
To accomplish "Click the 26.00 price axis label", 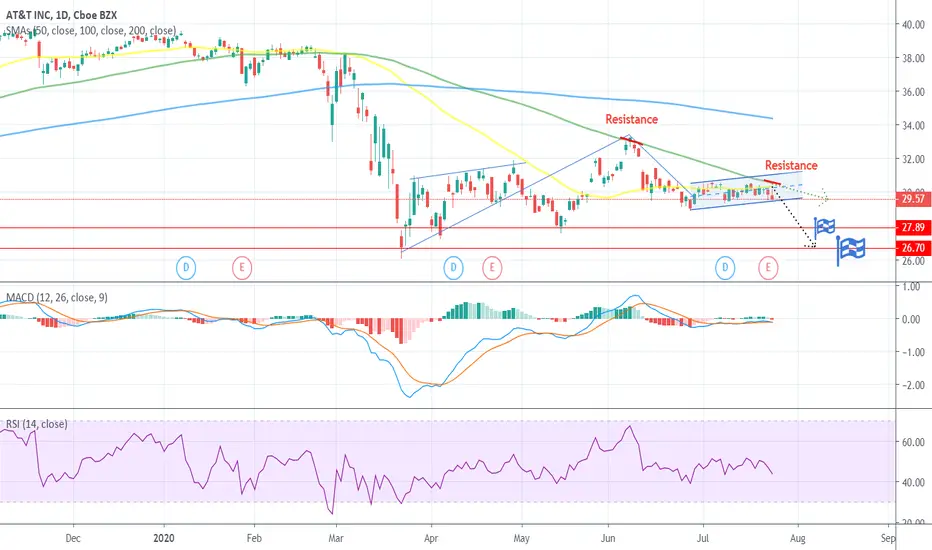I will pos(914,261).
